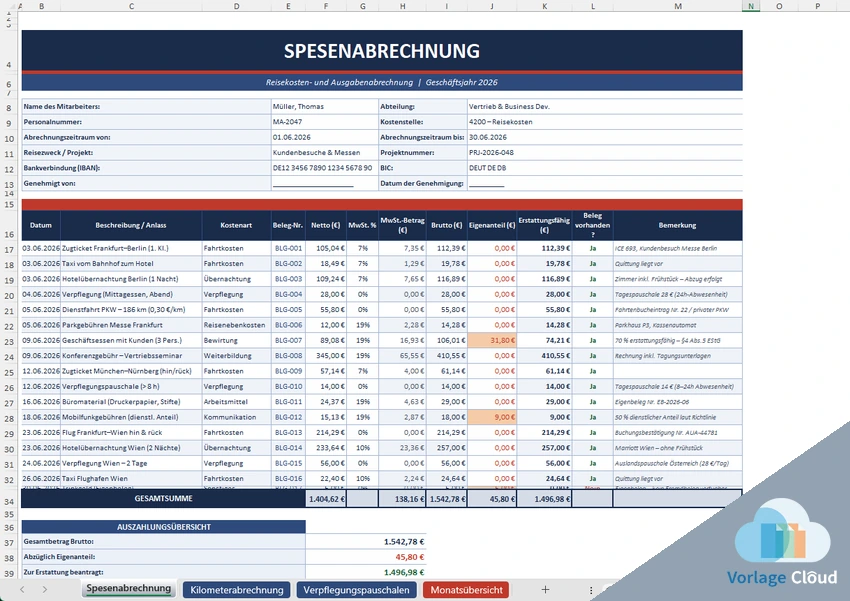Select Kommunikation cost type cell
Image resolution: width=850 pixels, height=601 pixels.
(x=236, y=417)
